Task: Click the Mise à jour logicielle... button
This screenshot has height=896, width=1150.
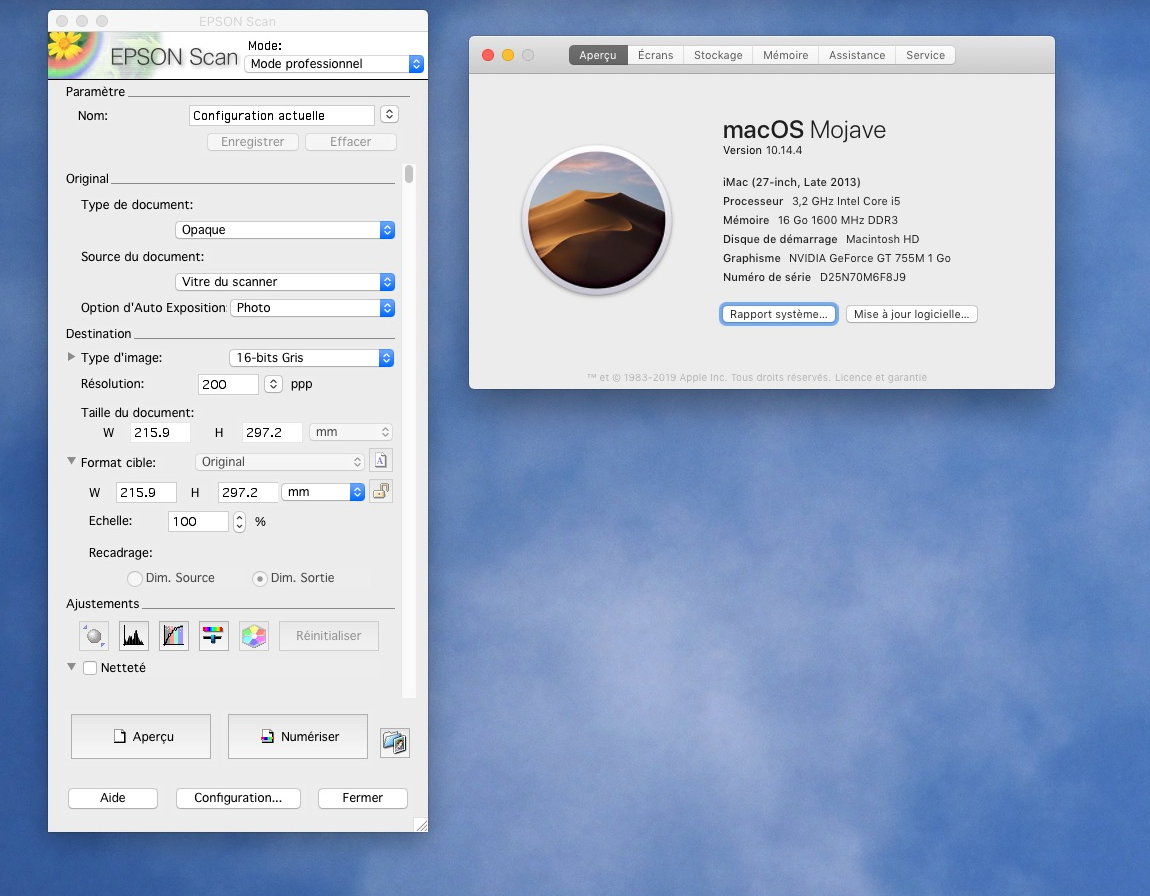Action: (912, 314)
